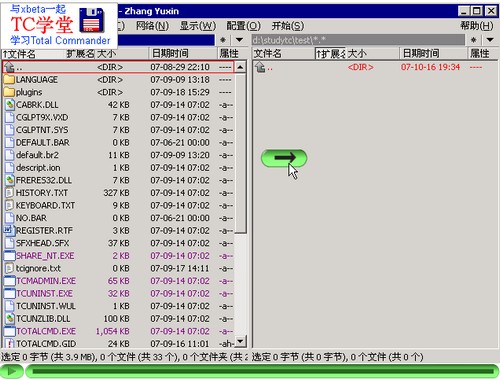
Task: Select the CABRK.DLL file icon
Action: 10,105
